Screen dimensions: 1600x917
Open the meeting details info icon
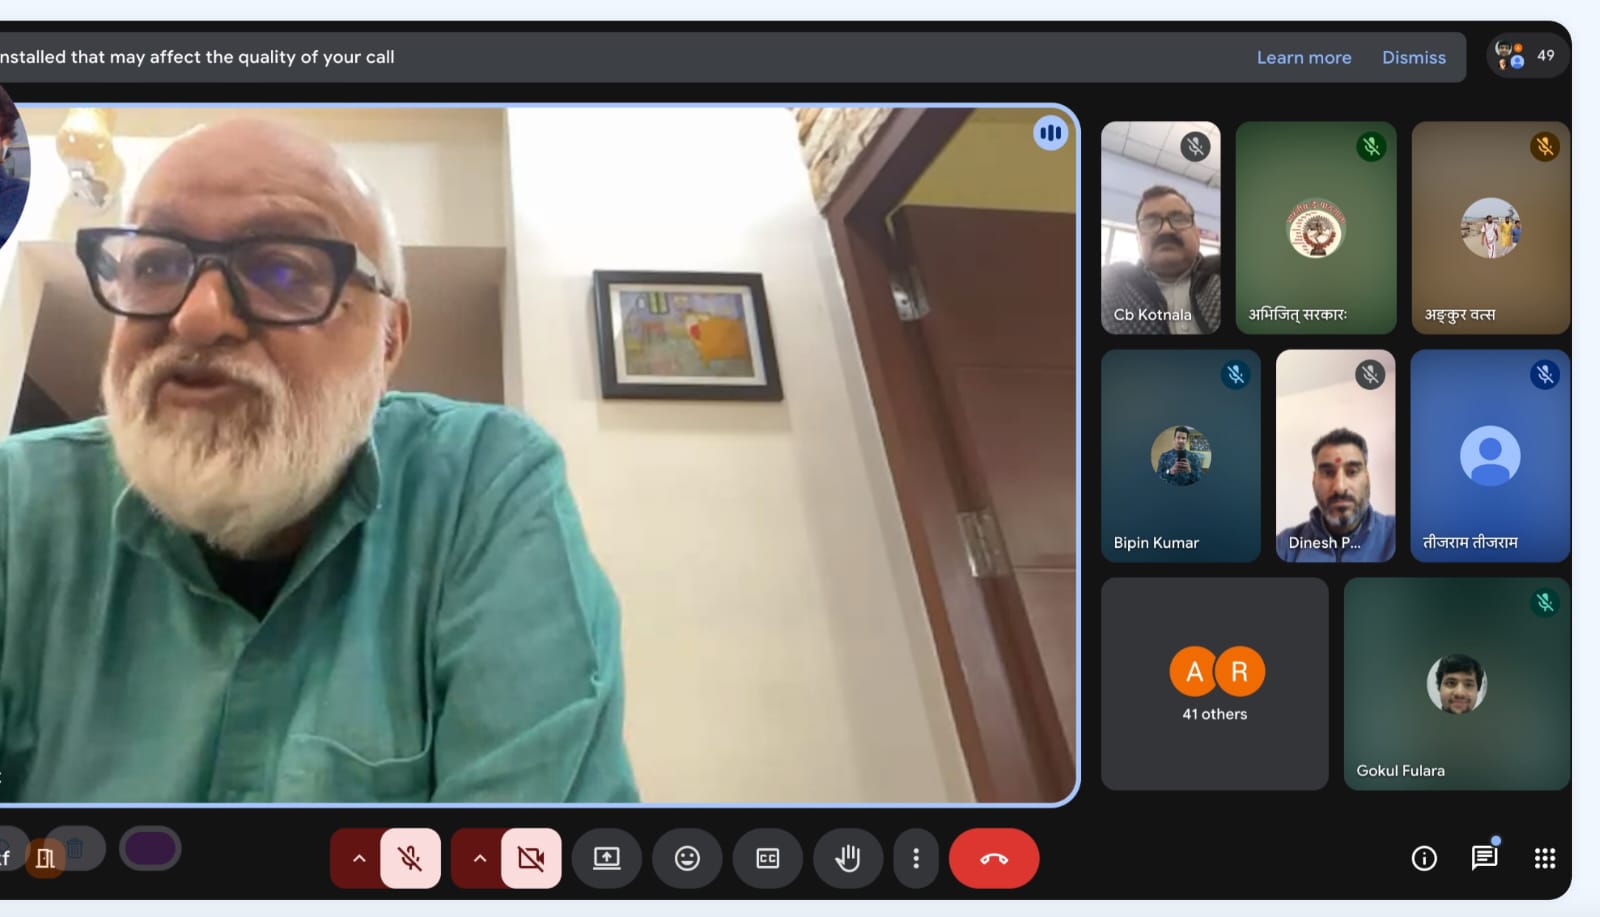pyautogui.click(x=1424, y=858)
